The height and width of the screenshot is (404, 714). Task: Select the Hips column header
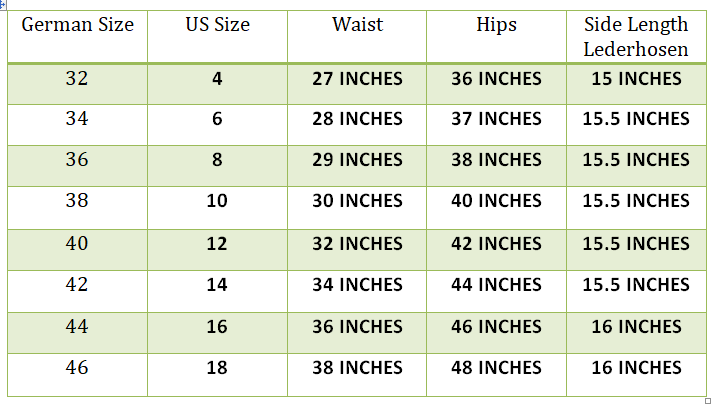[x=496, y=25]
